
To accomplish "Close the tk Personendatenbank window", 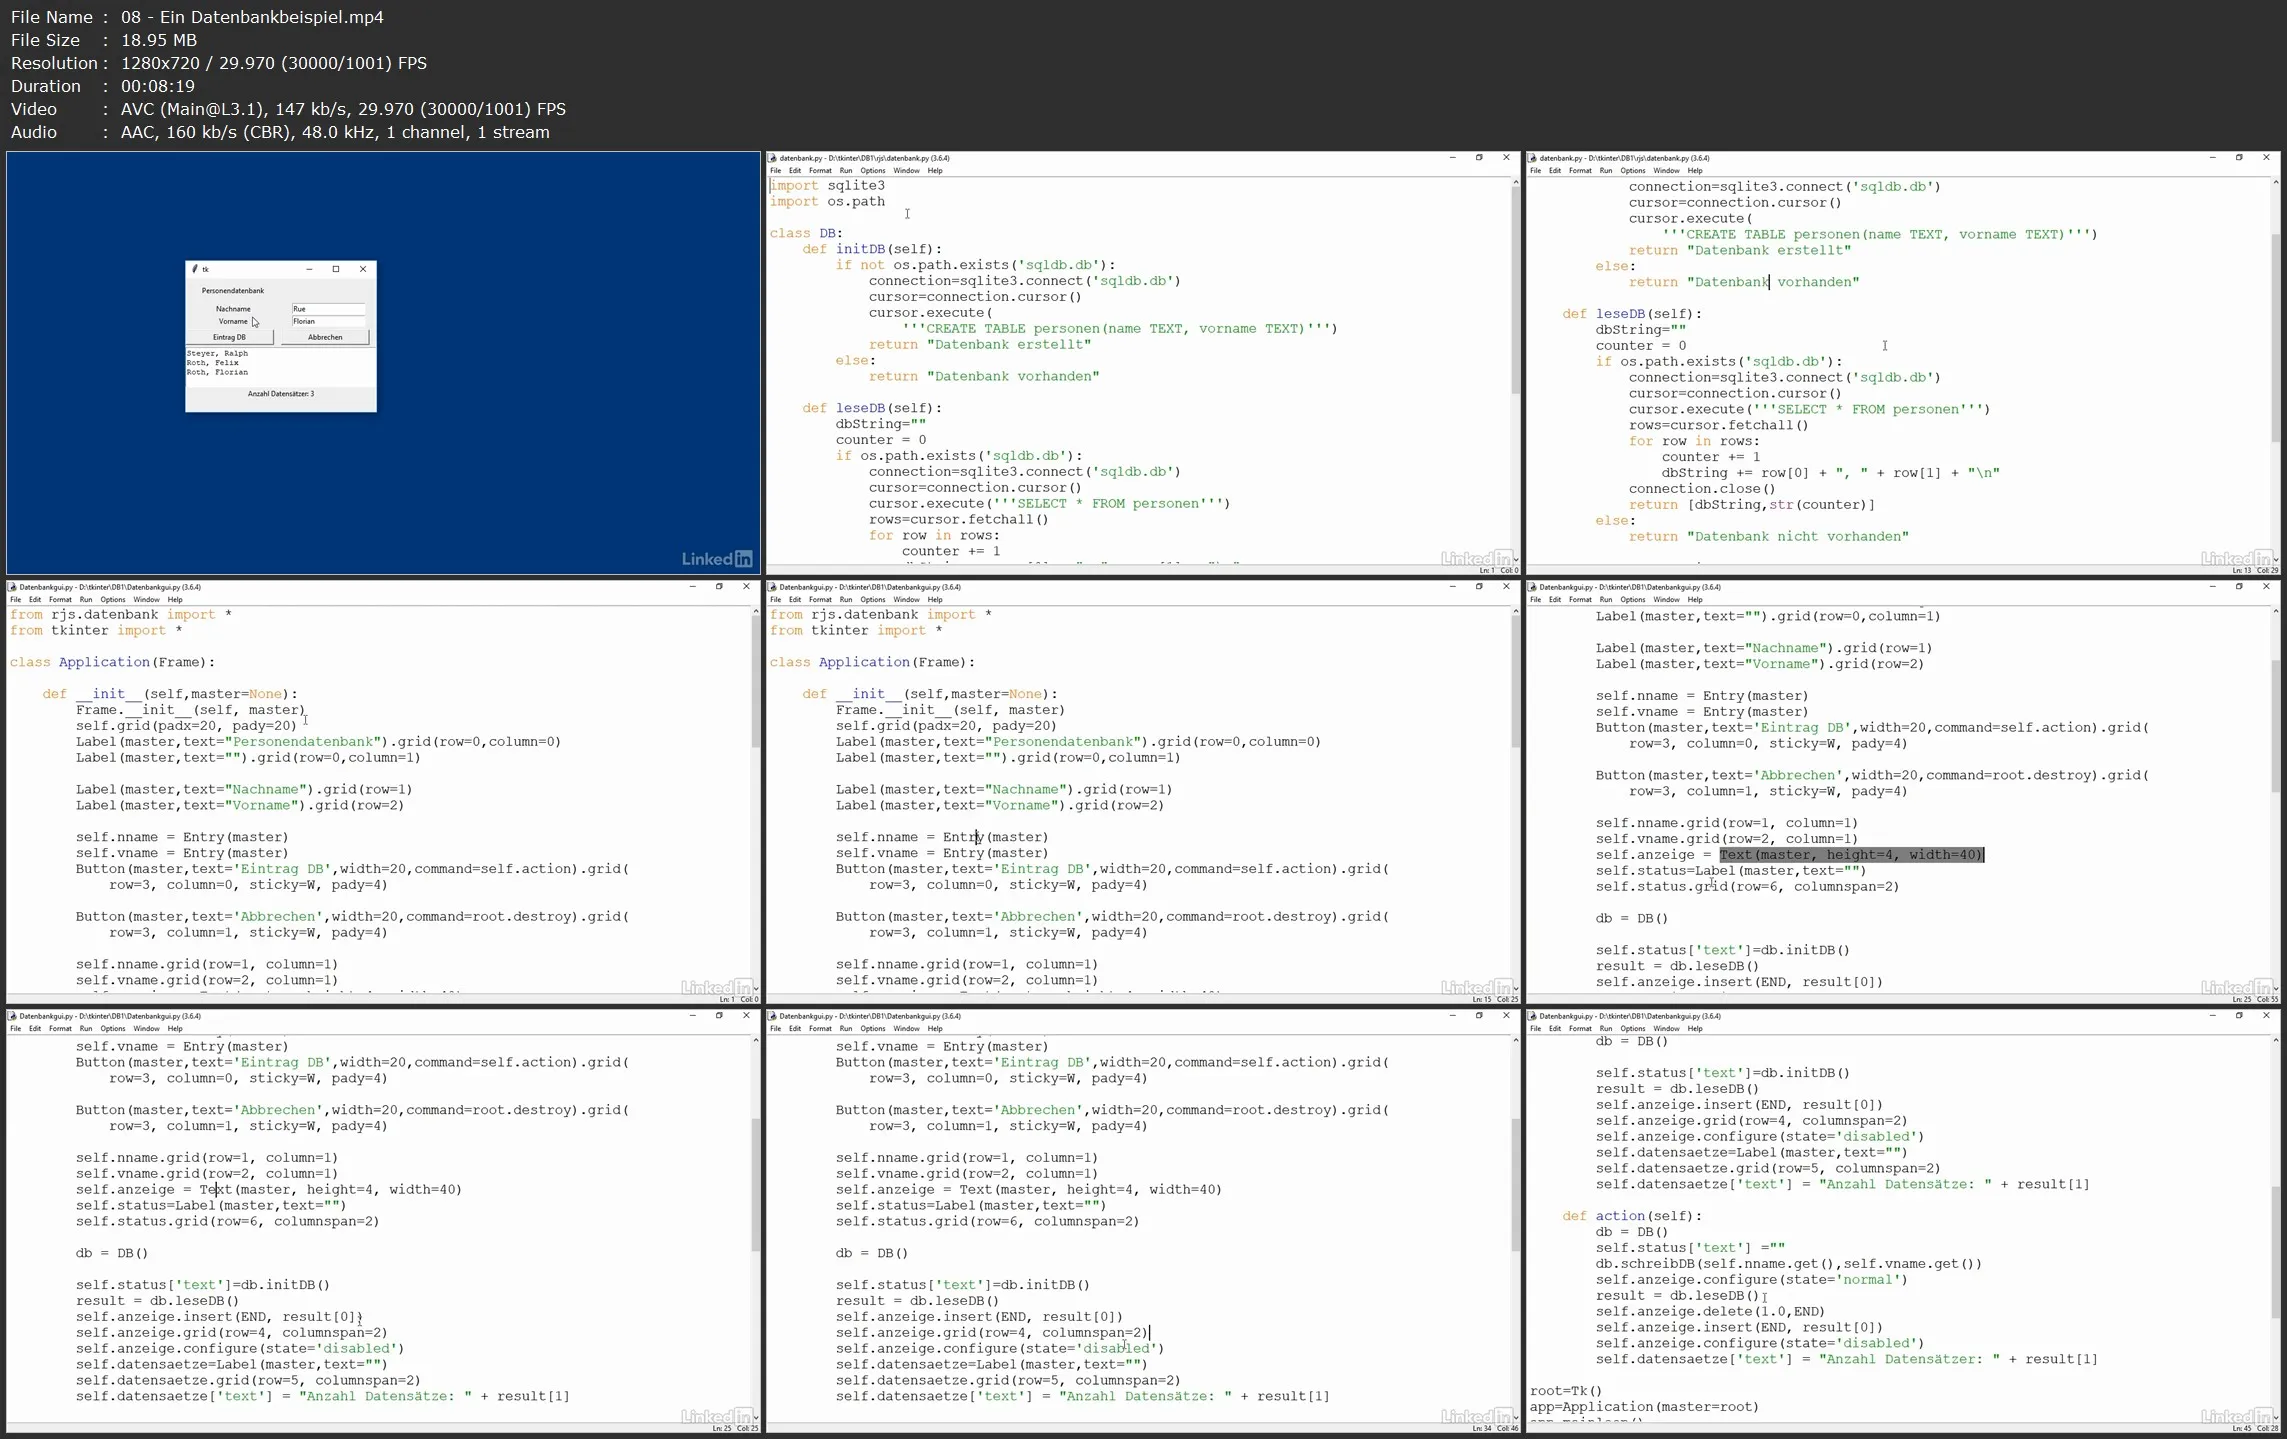I will pos(363,269).
